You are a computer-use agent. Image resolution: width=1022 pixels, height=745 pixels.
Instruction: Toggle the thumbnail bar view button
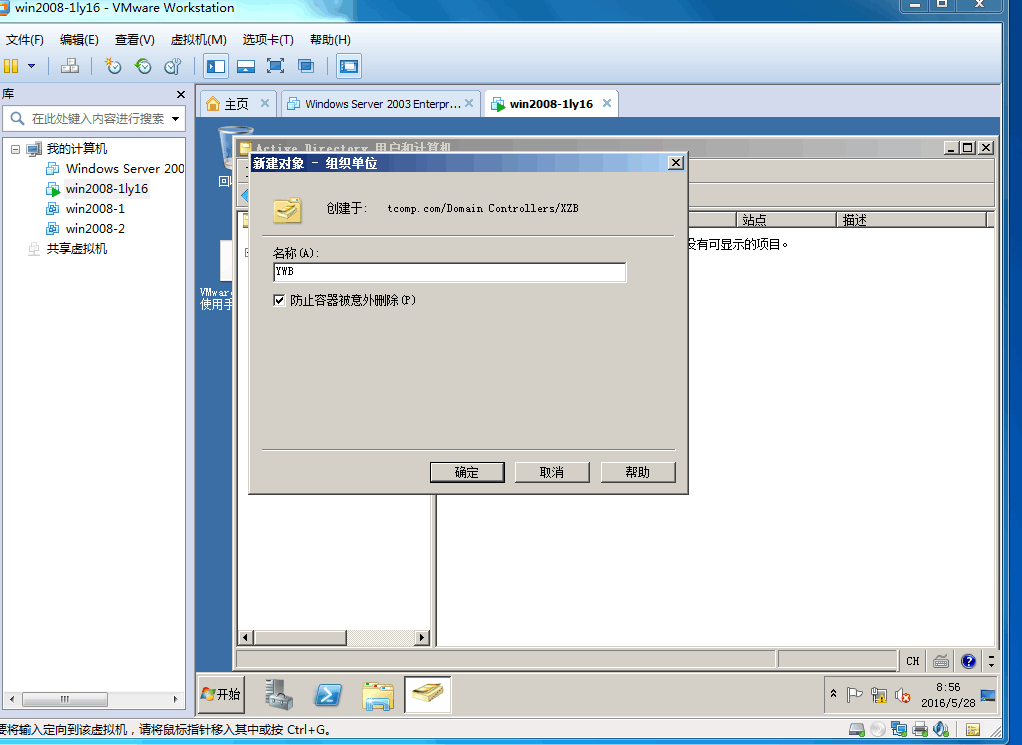click(246, 66)
